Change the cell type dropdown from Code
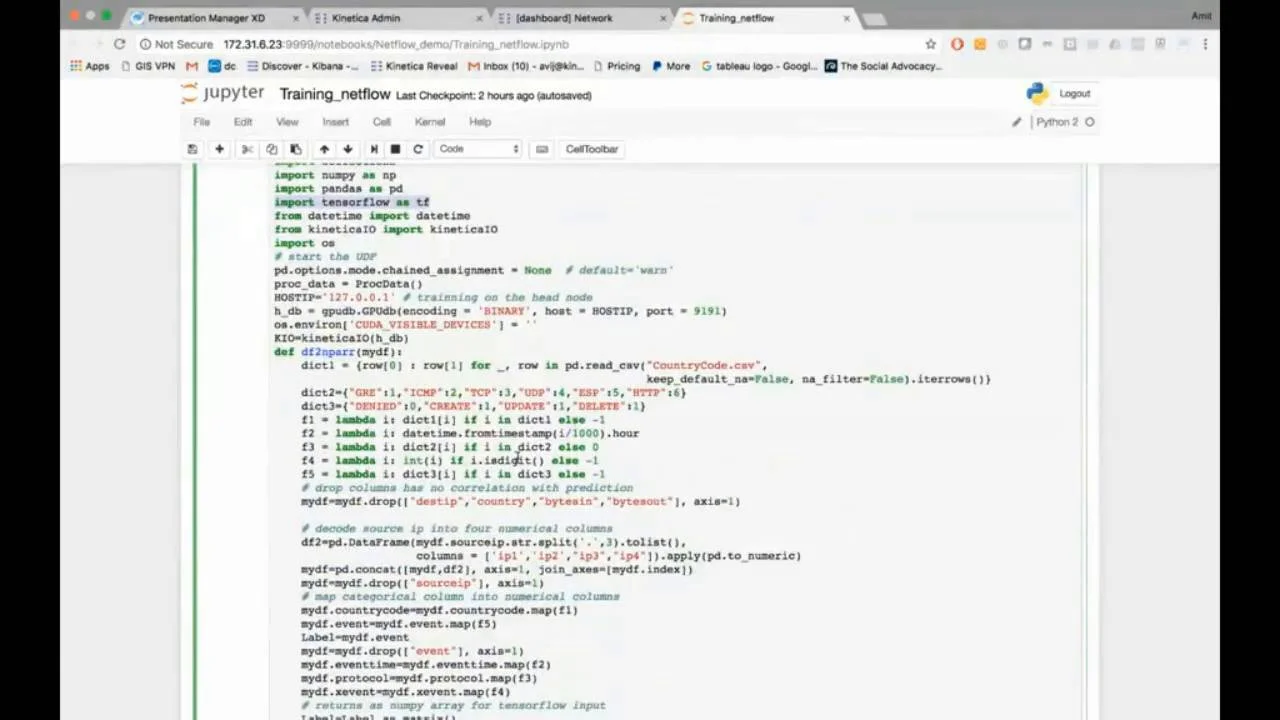The image size is (1280, 720). (479, 149)
